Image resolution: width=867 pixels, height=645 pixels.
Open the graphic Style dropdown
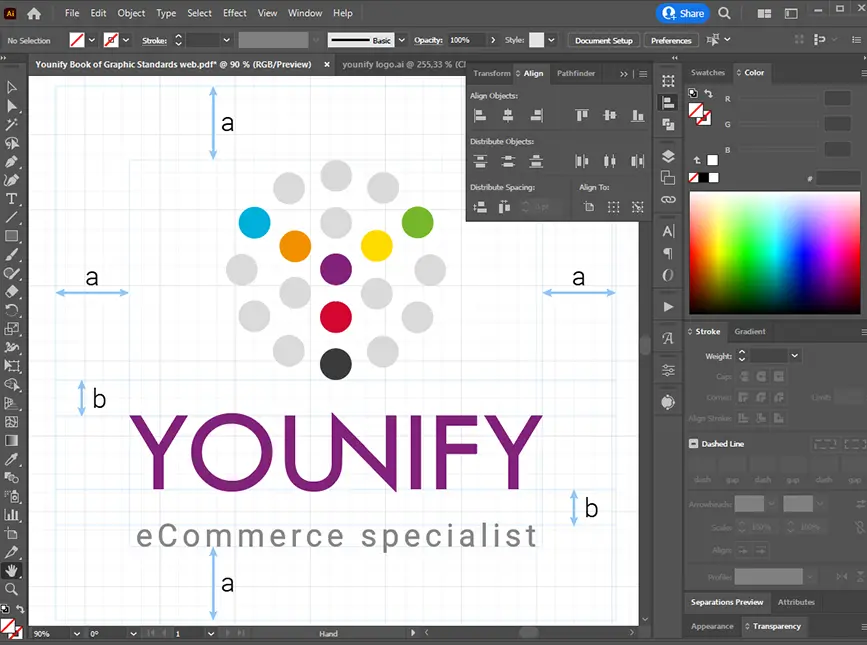pos(551,40)
